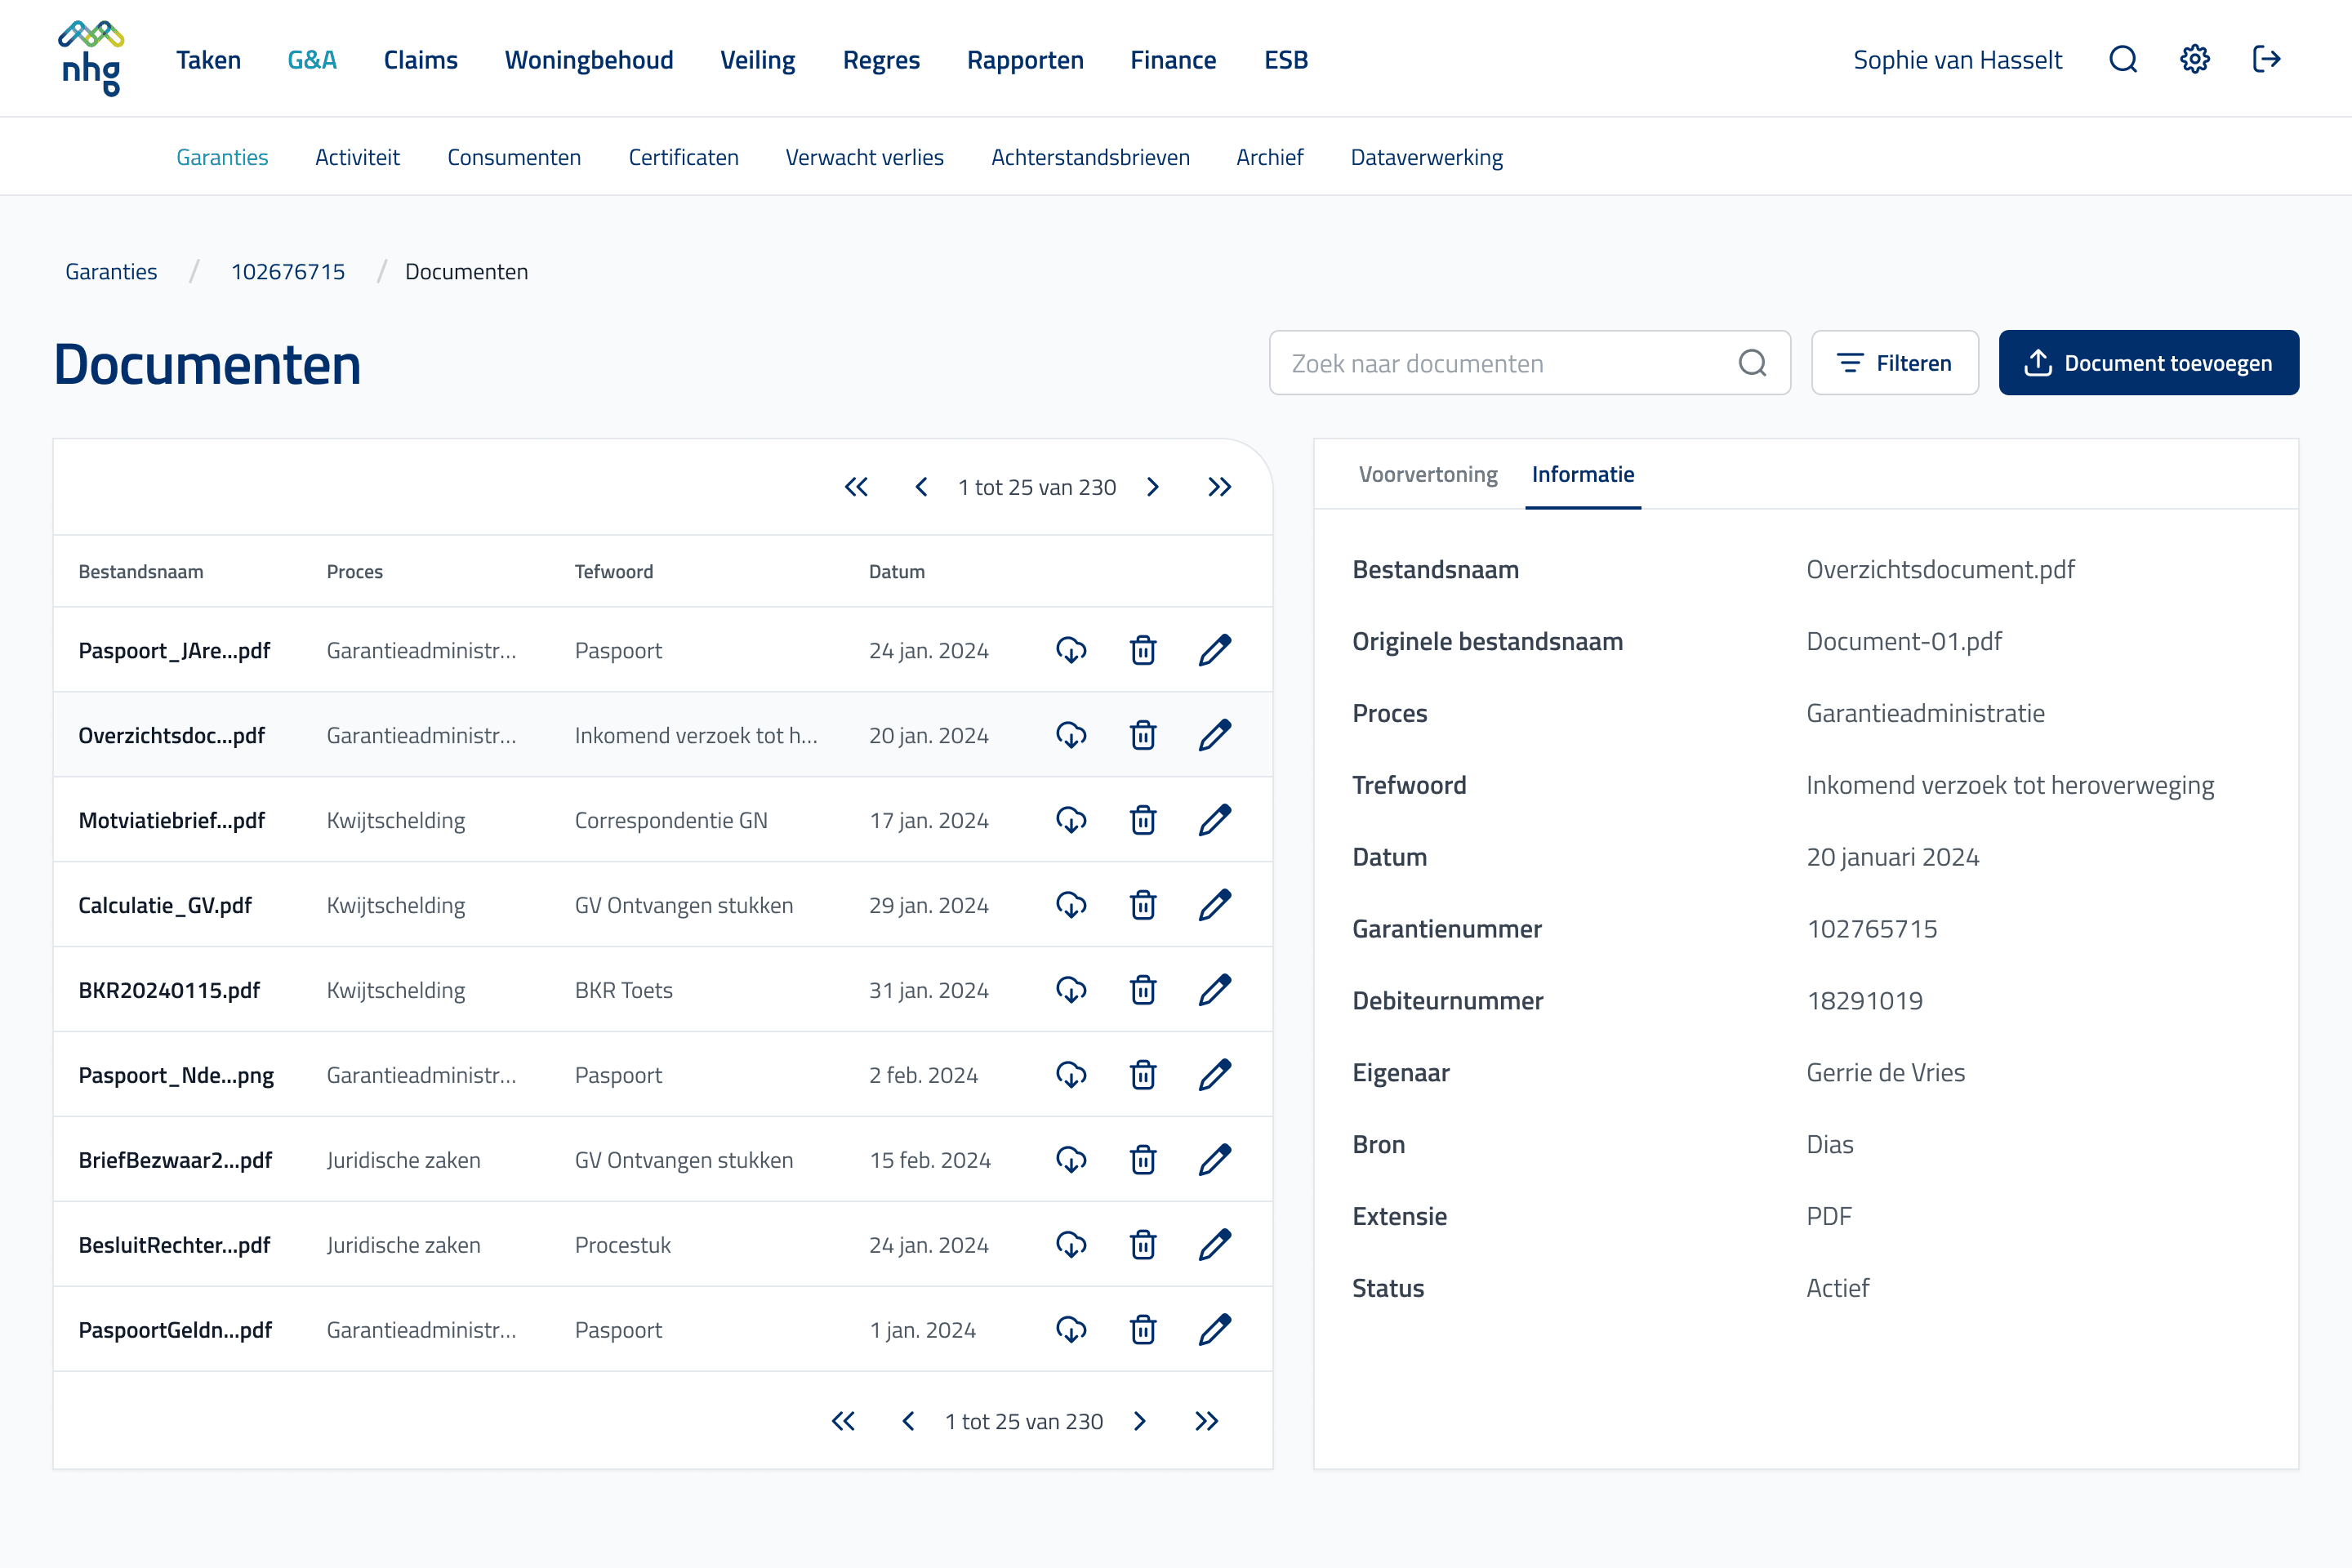The width and height of the screenshot is (2352, 1568).
Task: Edit the Motviatiebrief...pdf row
Action: pos(1215,820)
